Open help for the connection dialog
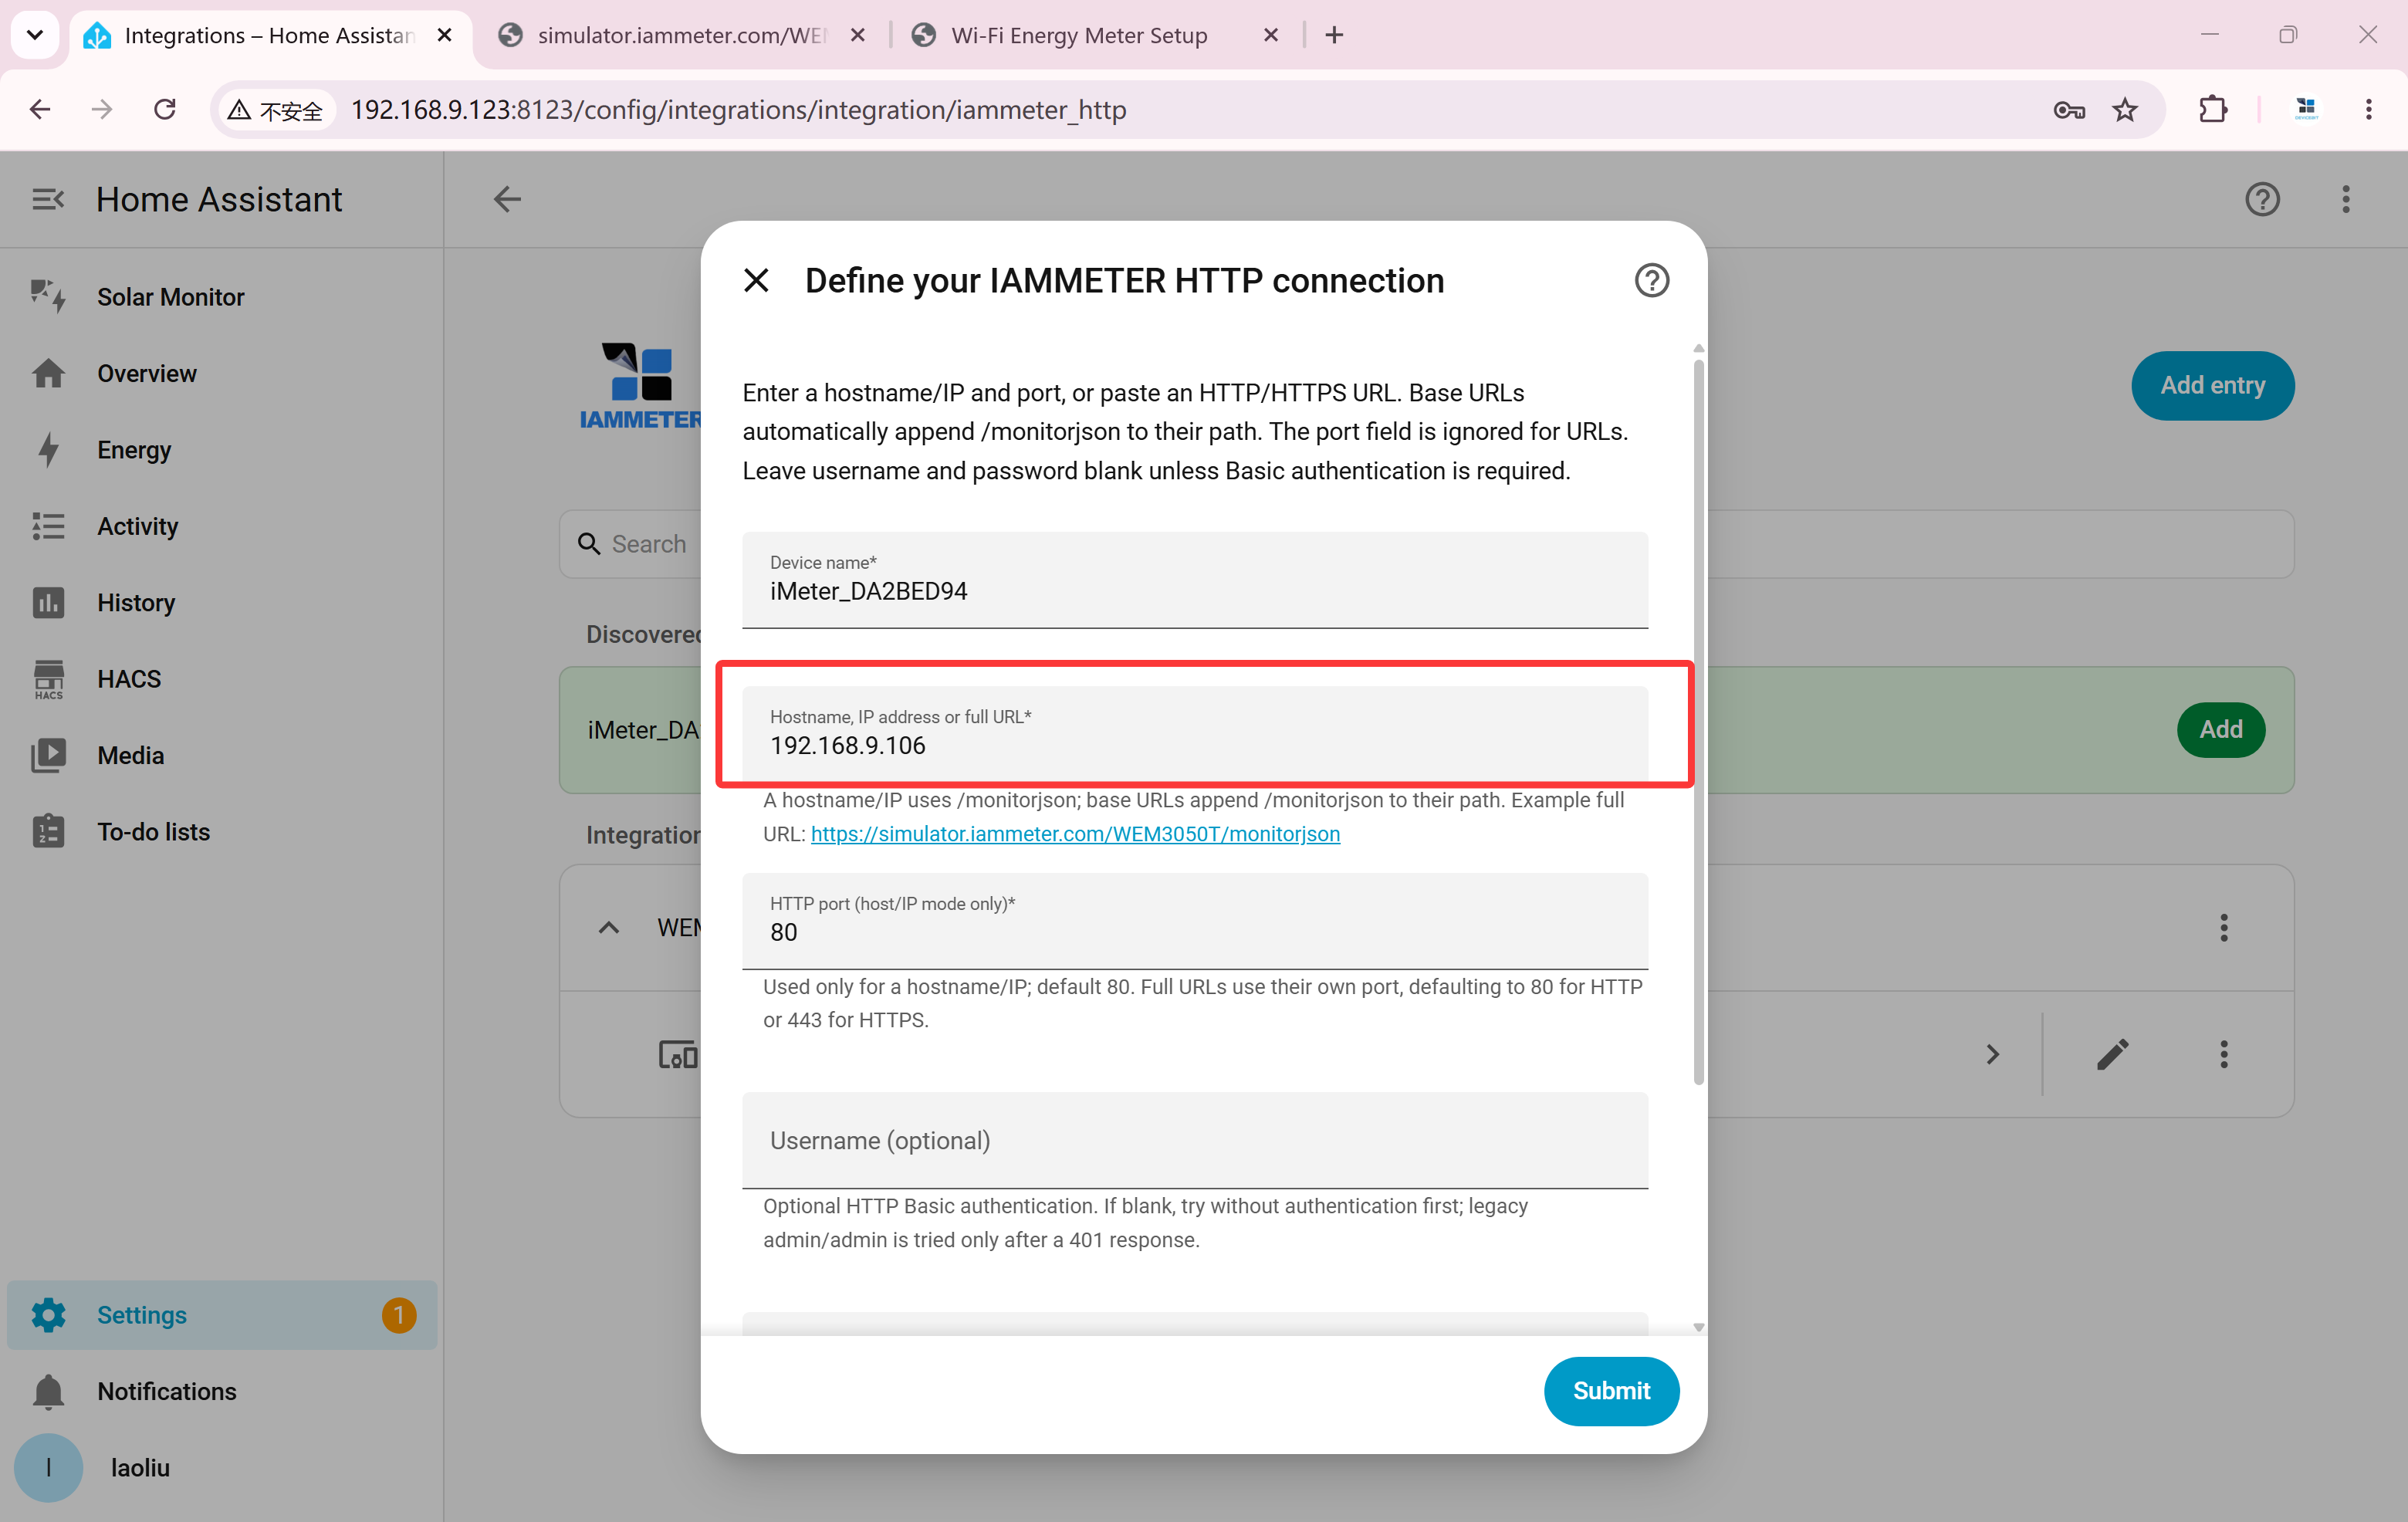The height and width of the screenshot is (1522, 2408). point(1651,281)
